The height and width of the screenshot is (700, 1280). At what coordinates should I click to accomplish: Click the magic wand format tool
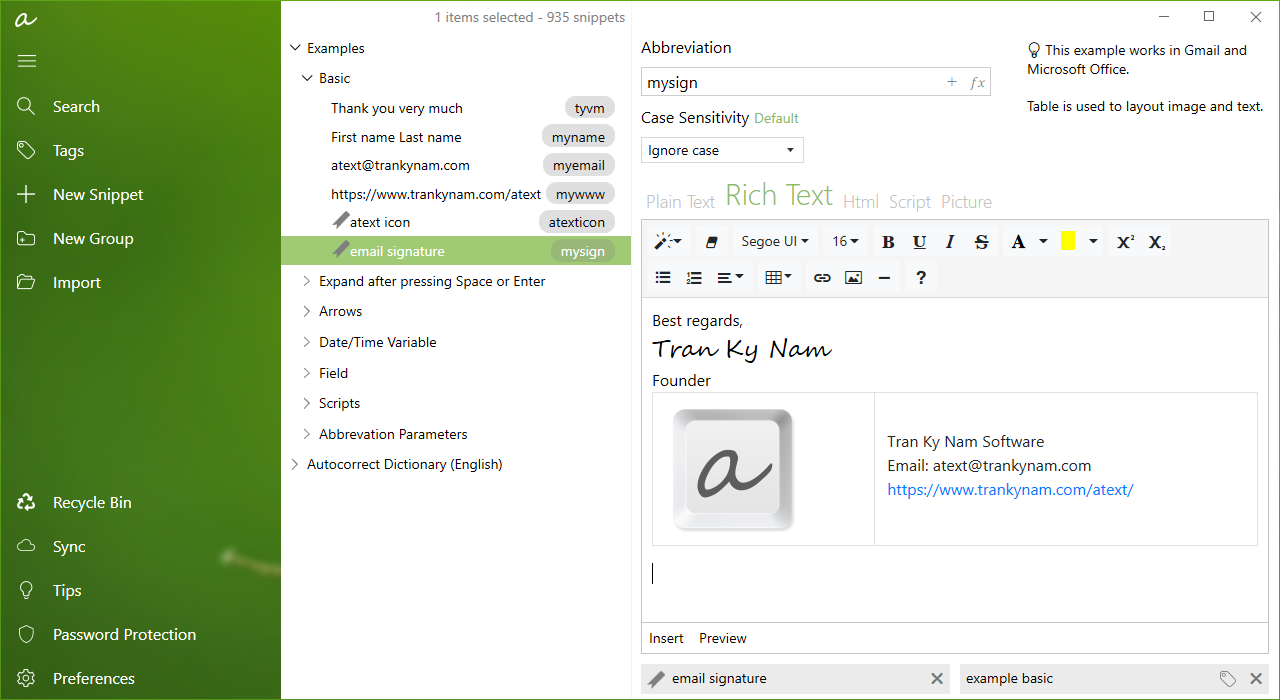point(667,241)
